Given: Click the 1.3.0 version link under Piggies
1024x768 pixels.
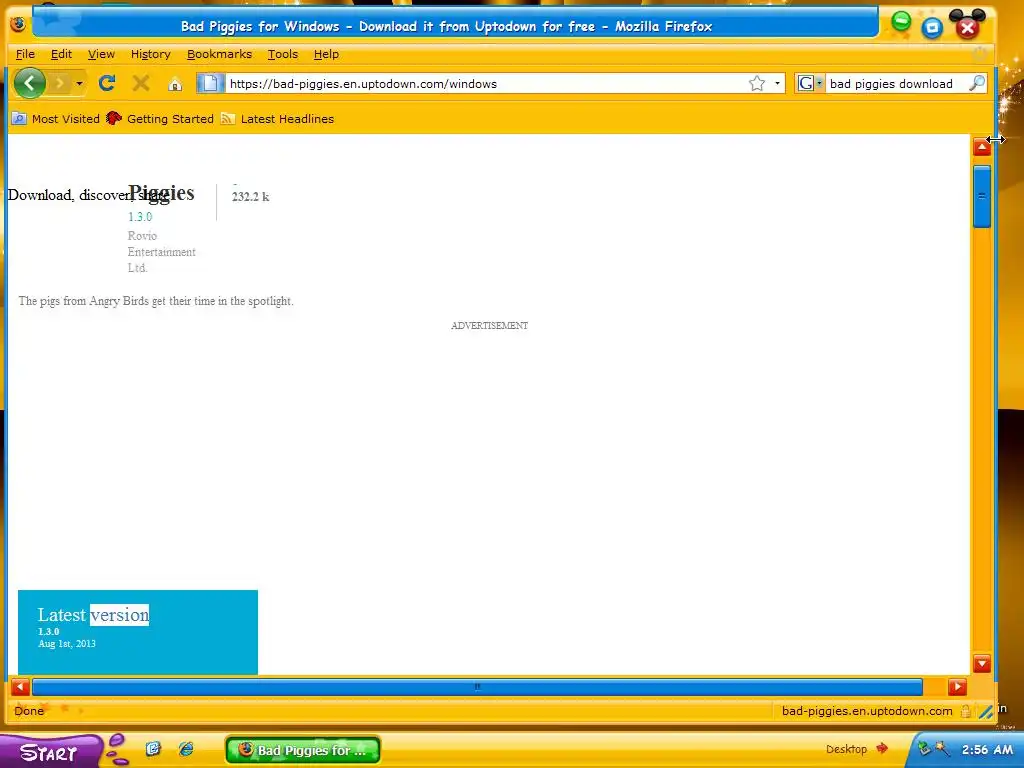Looking at the screenshot, I should click(140, 217).
